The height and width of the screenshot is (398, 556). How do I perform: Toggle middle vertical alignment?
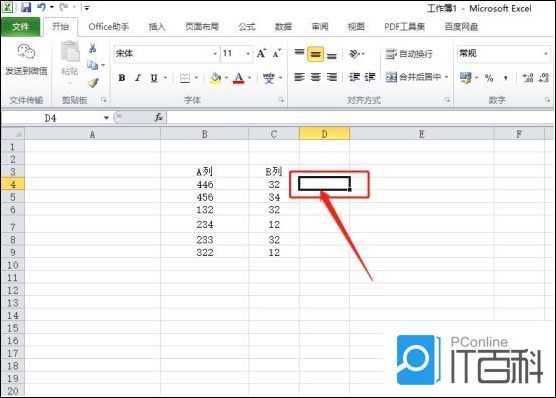pos(315,54)
